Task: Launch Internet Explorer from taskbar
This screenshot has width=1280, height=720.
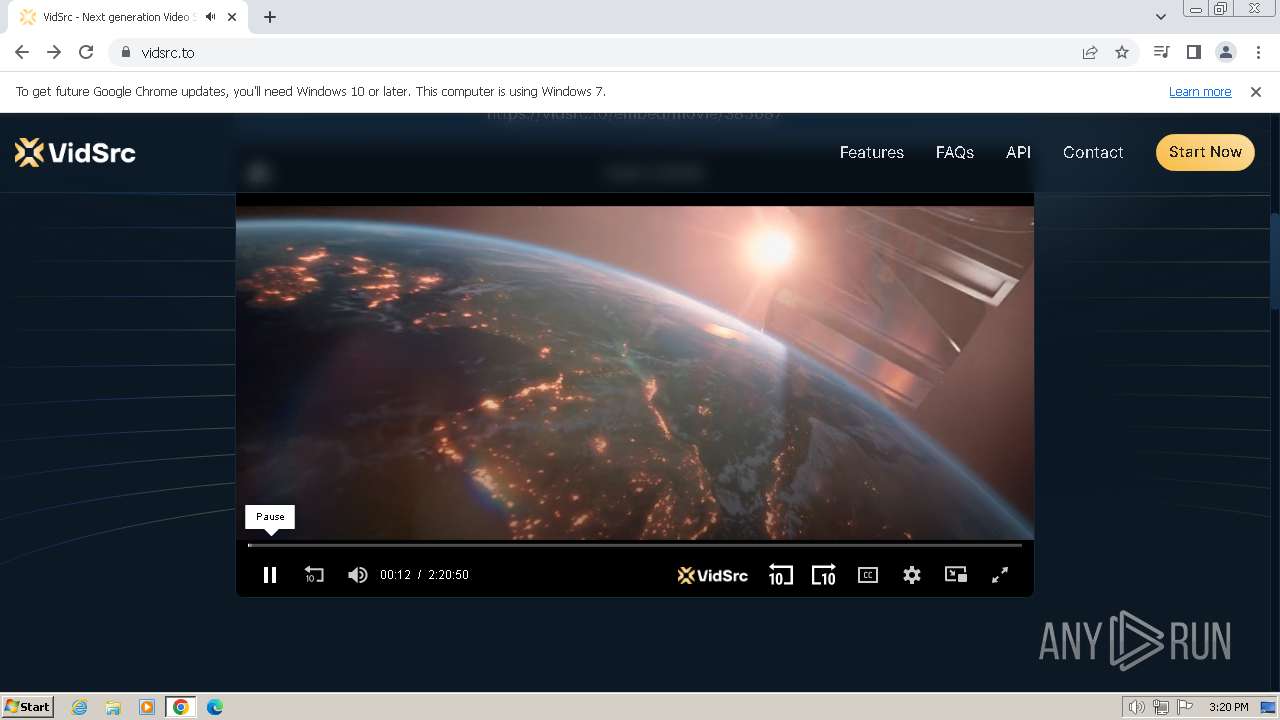Action: pos(80,707)
